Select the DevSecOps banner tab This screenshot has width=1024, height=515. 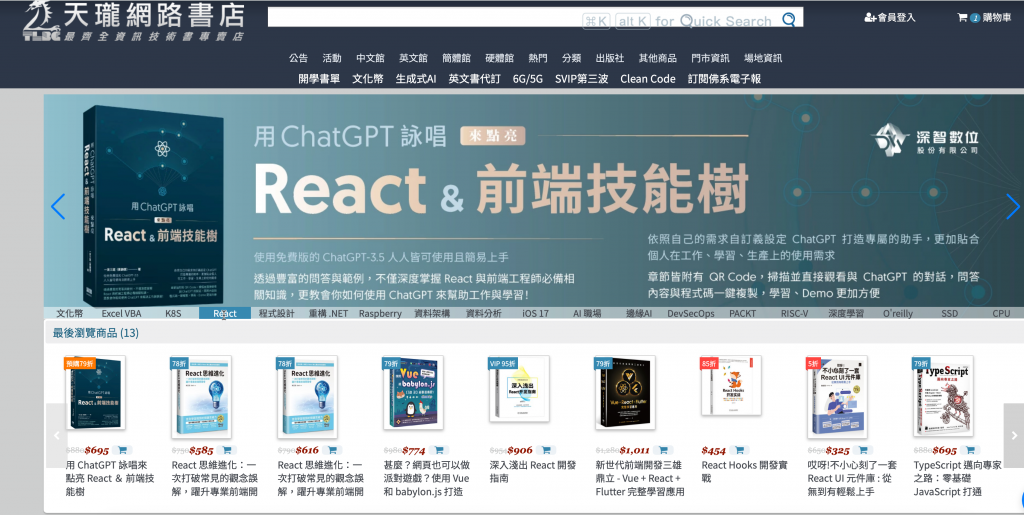pyautogui.click(x=691, y=313)
